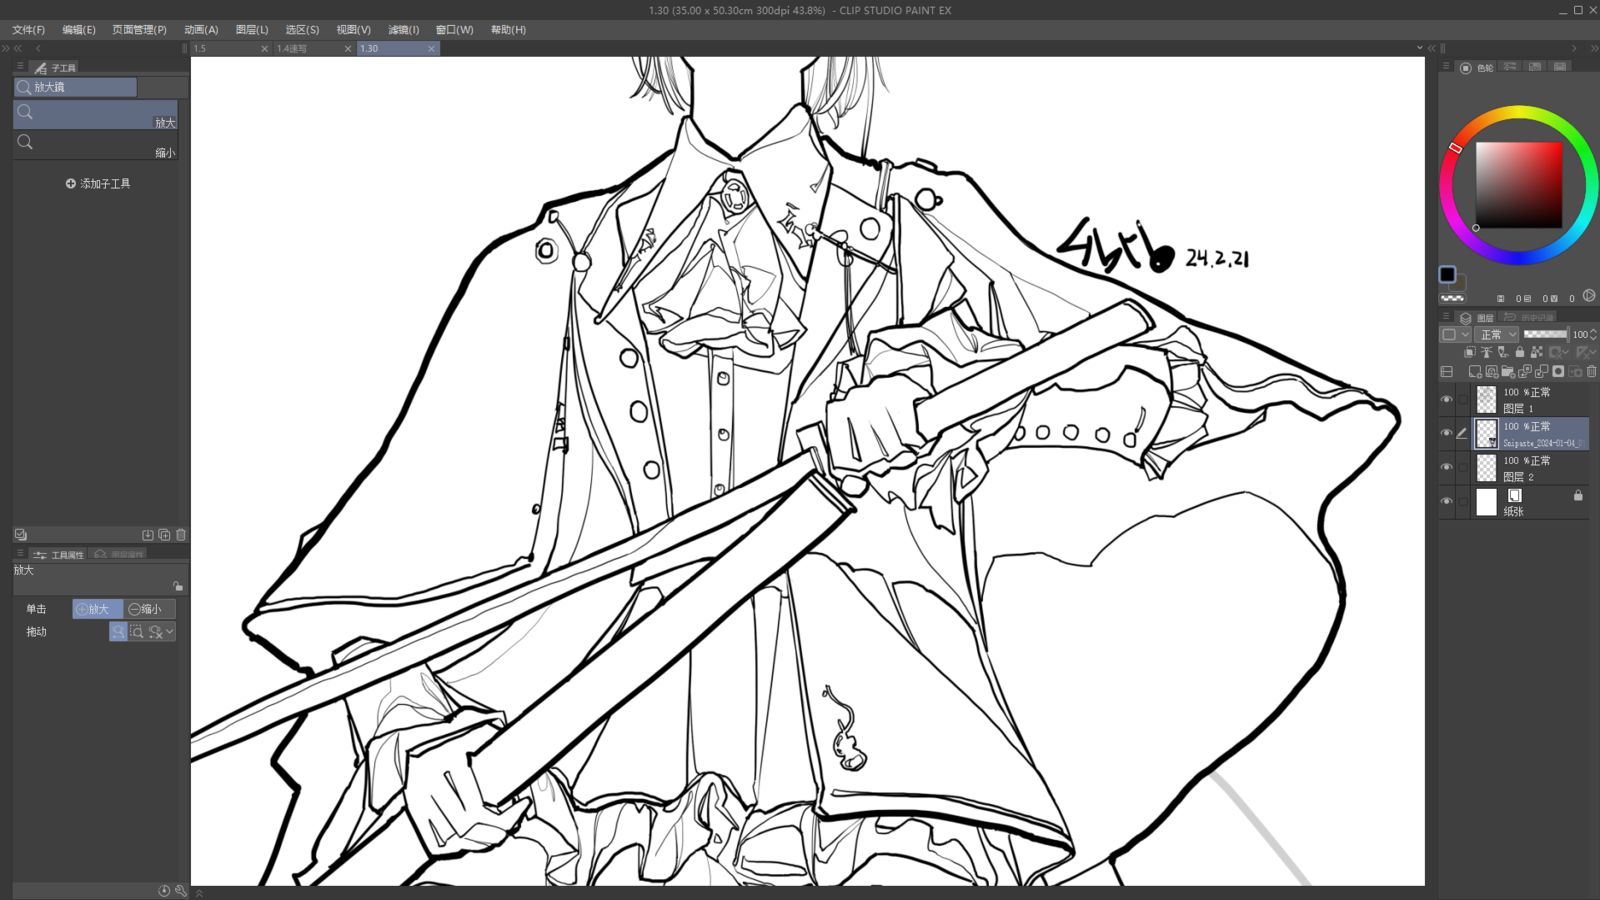
Task: Select the 图层 1 layer row
Action: pos(1531,400)
